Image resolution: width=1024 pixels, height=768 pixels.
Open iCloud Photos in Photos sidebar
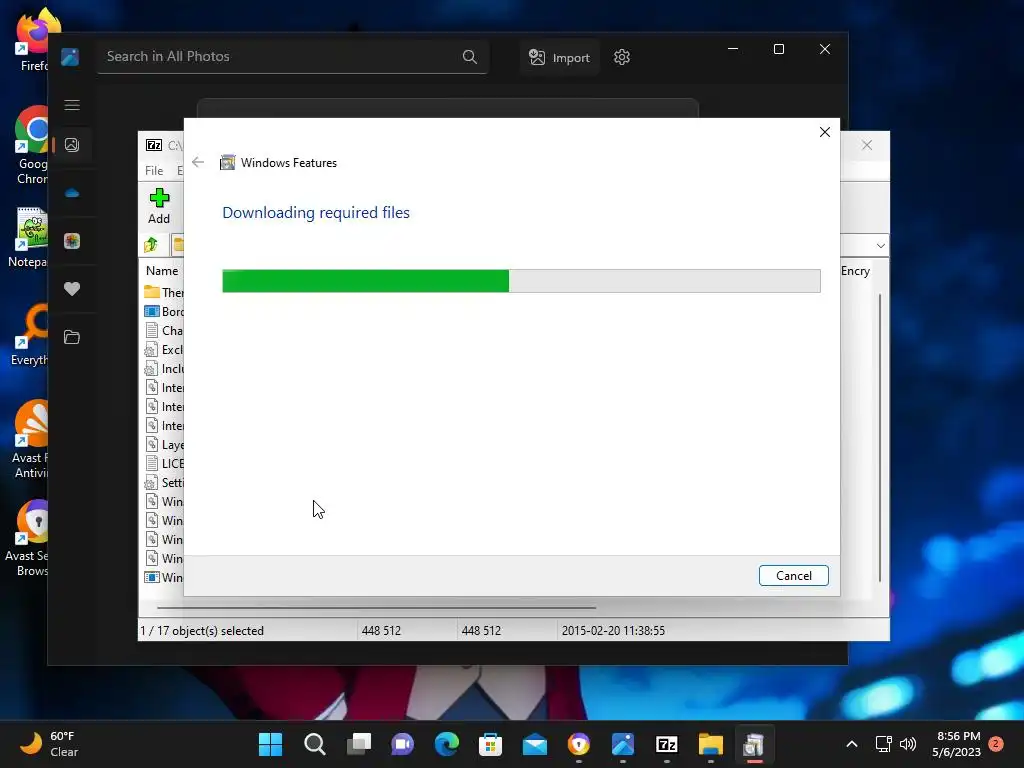72,241
